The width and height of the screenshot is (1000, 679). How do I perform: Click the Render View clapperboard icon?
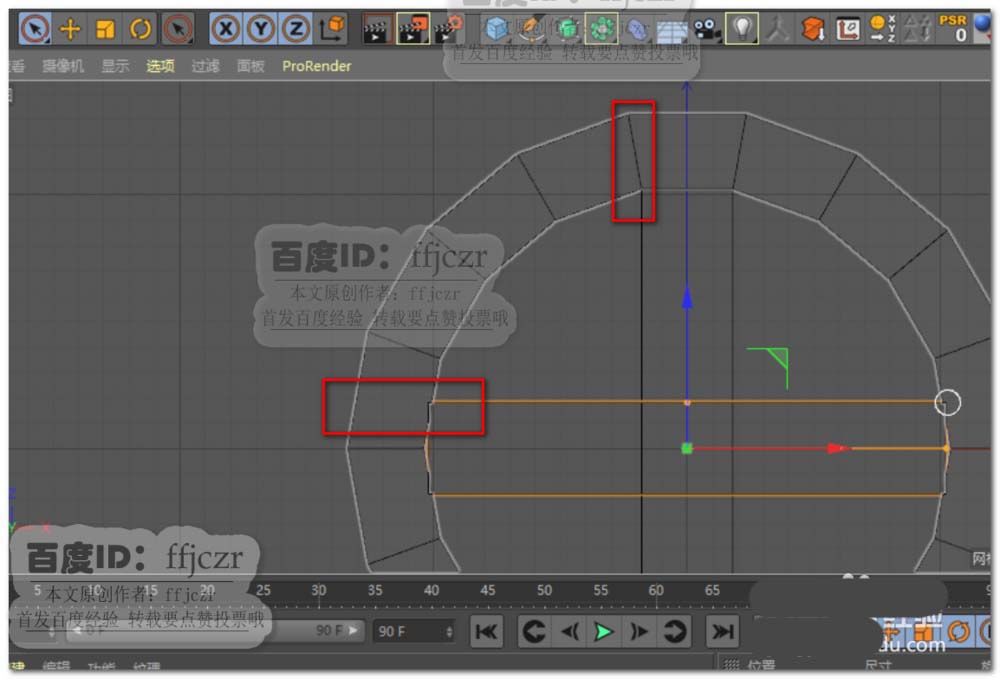pos(376,29)
